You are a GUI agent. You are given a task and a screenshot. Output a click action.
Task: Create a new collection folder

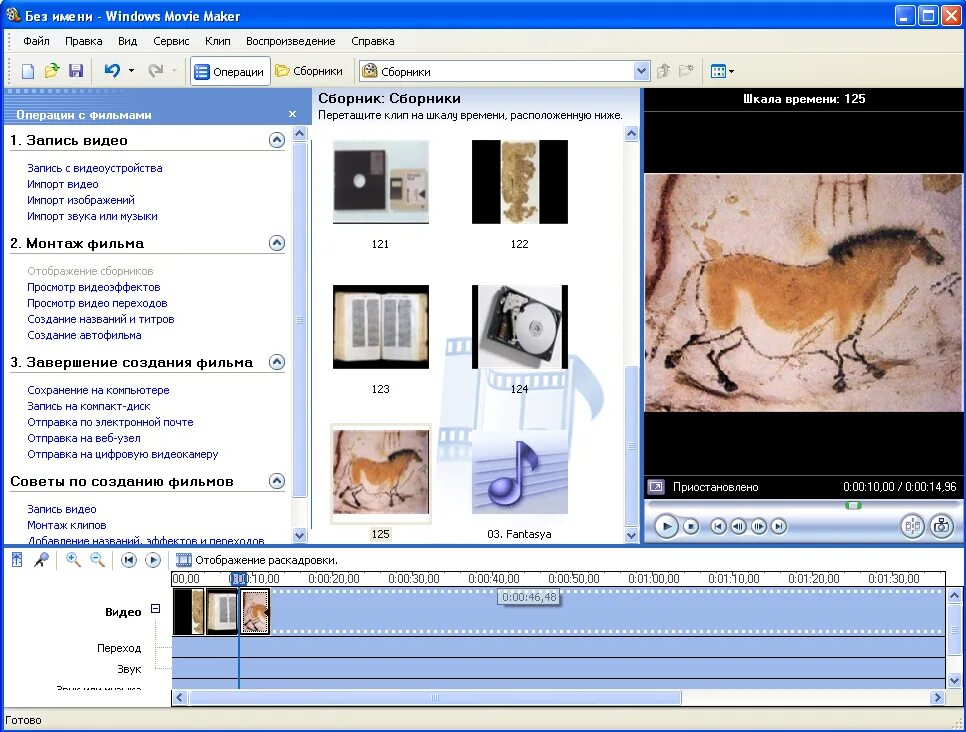[x=686, y=71]
